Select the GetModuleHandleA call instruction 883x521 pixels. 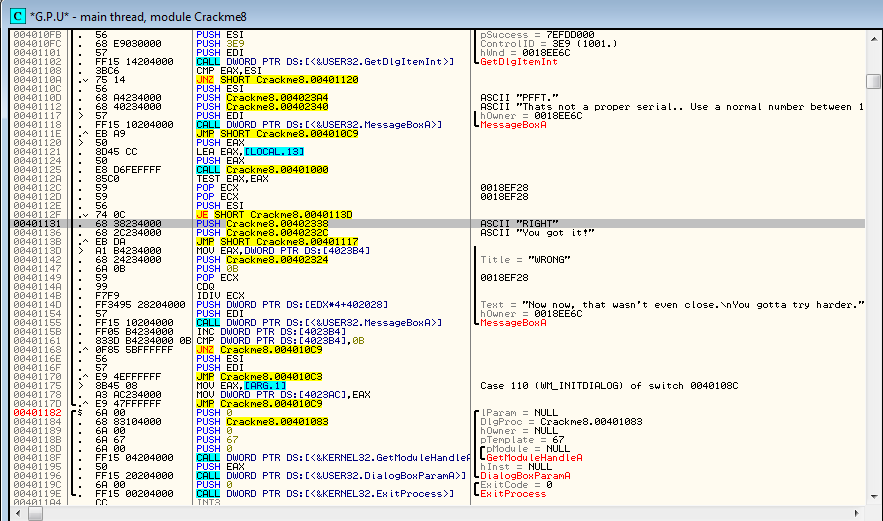coord(333,458)
